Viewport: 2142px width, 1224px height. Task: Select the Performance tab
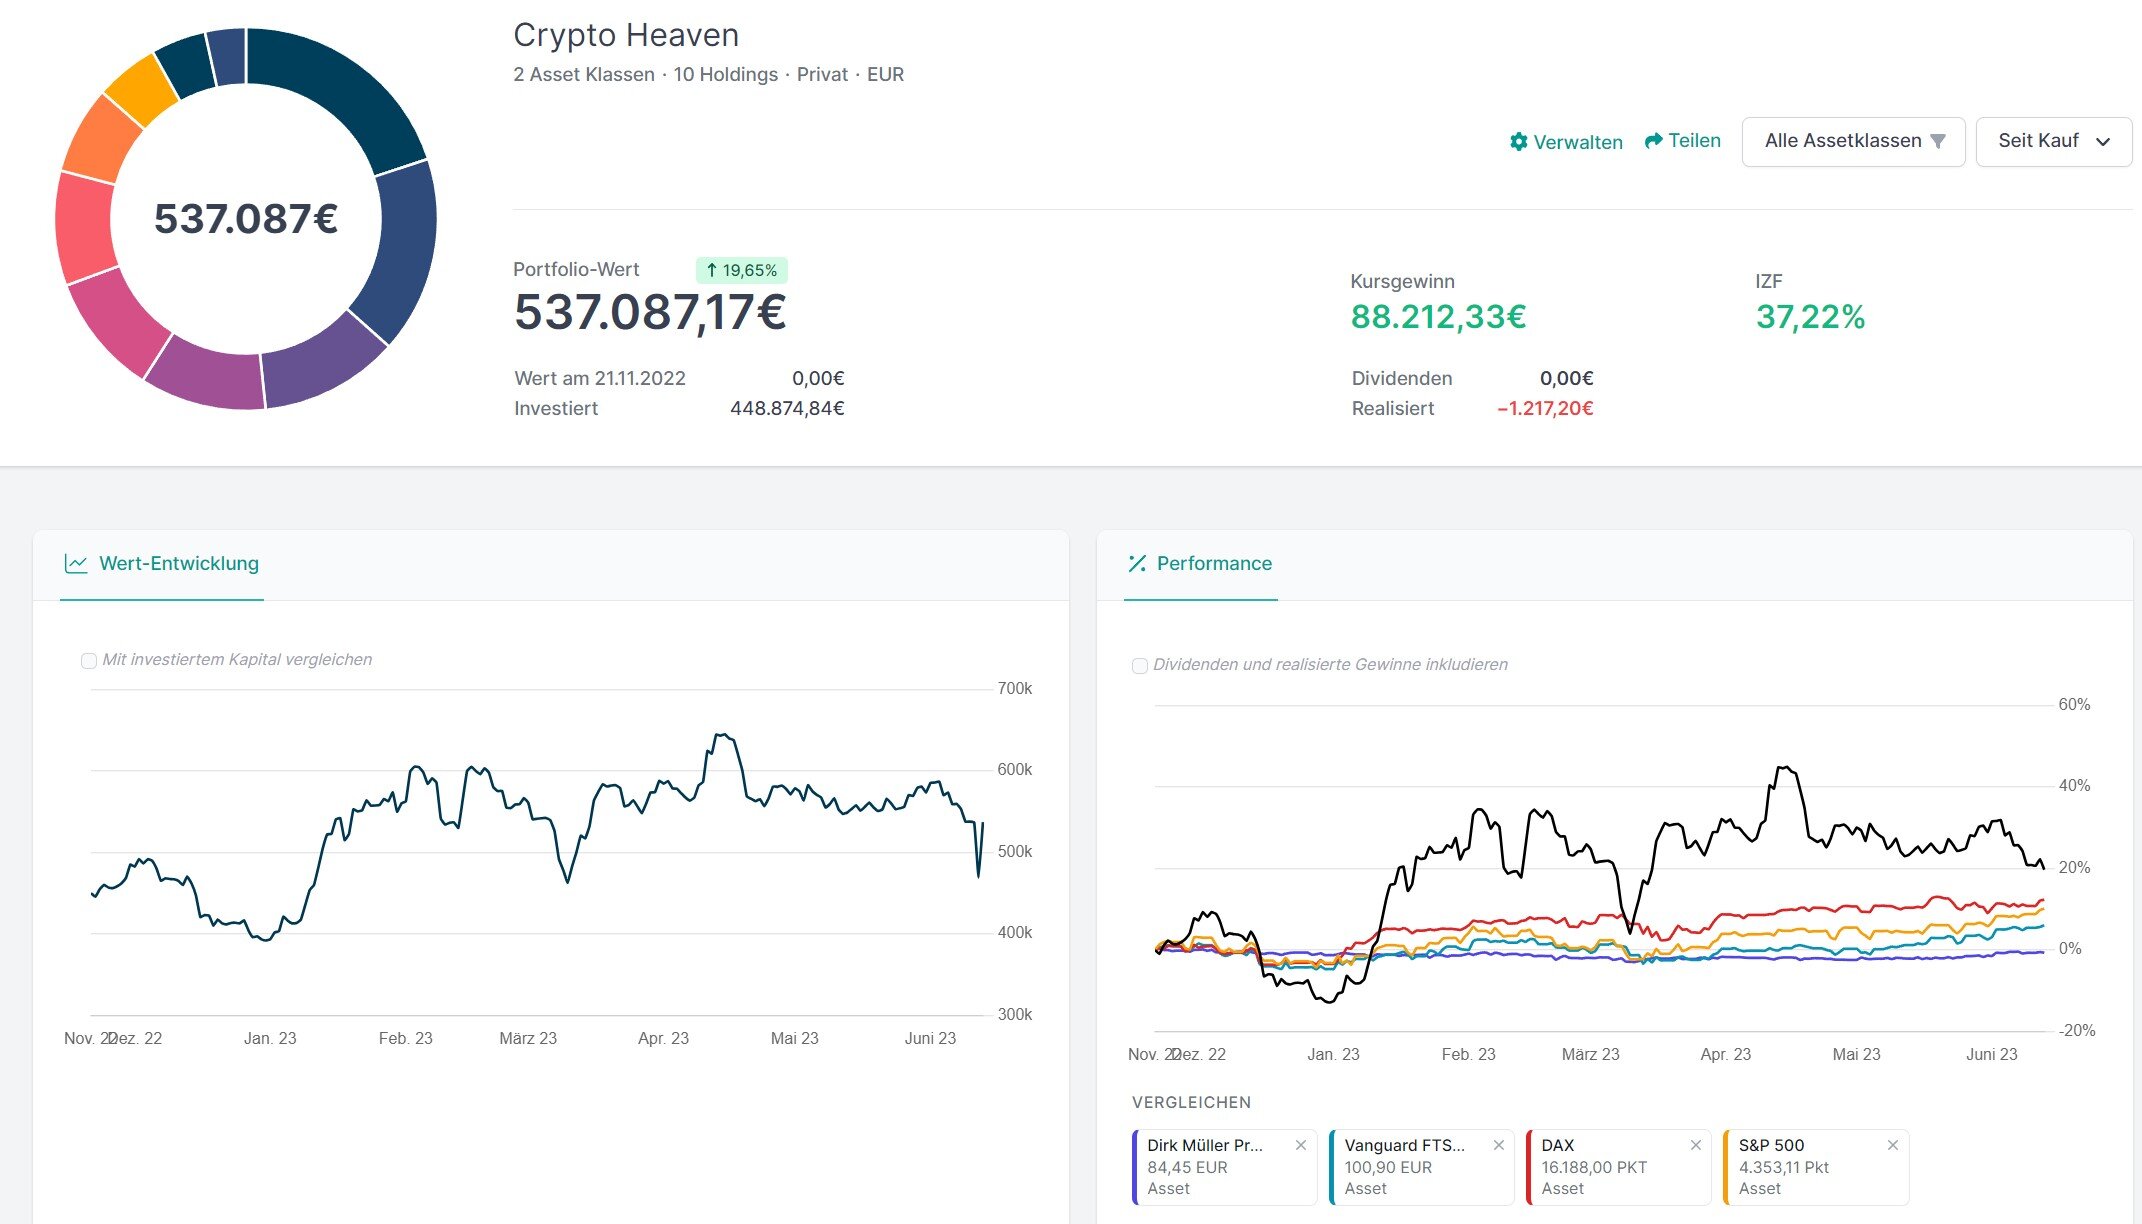click(x=1213, y=564)
